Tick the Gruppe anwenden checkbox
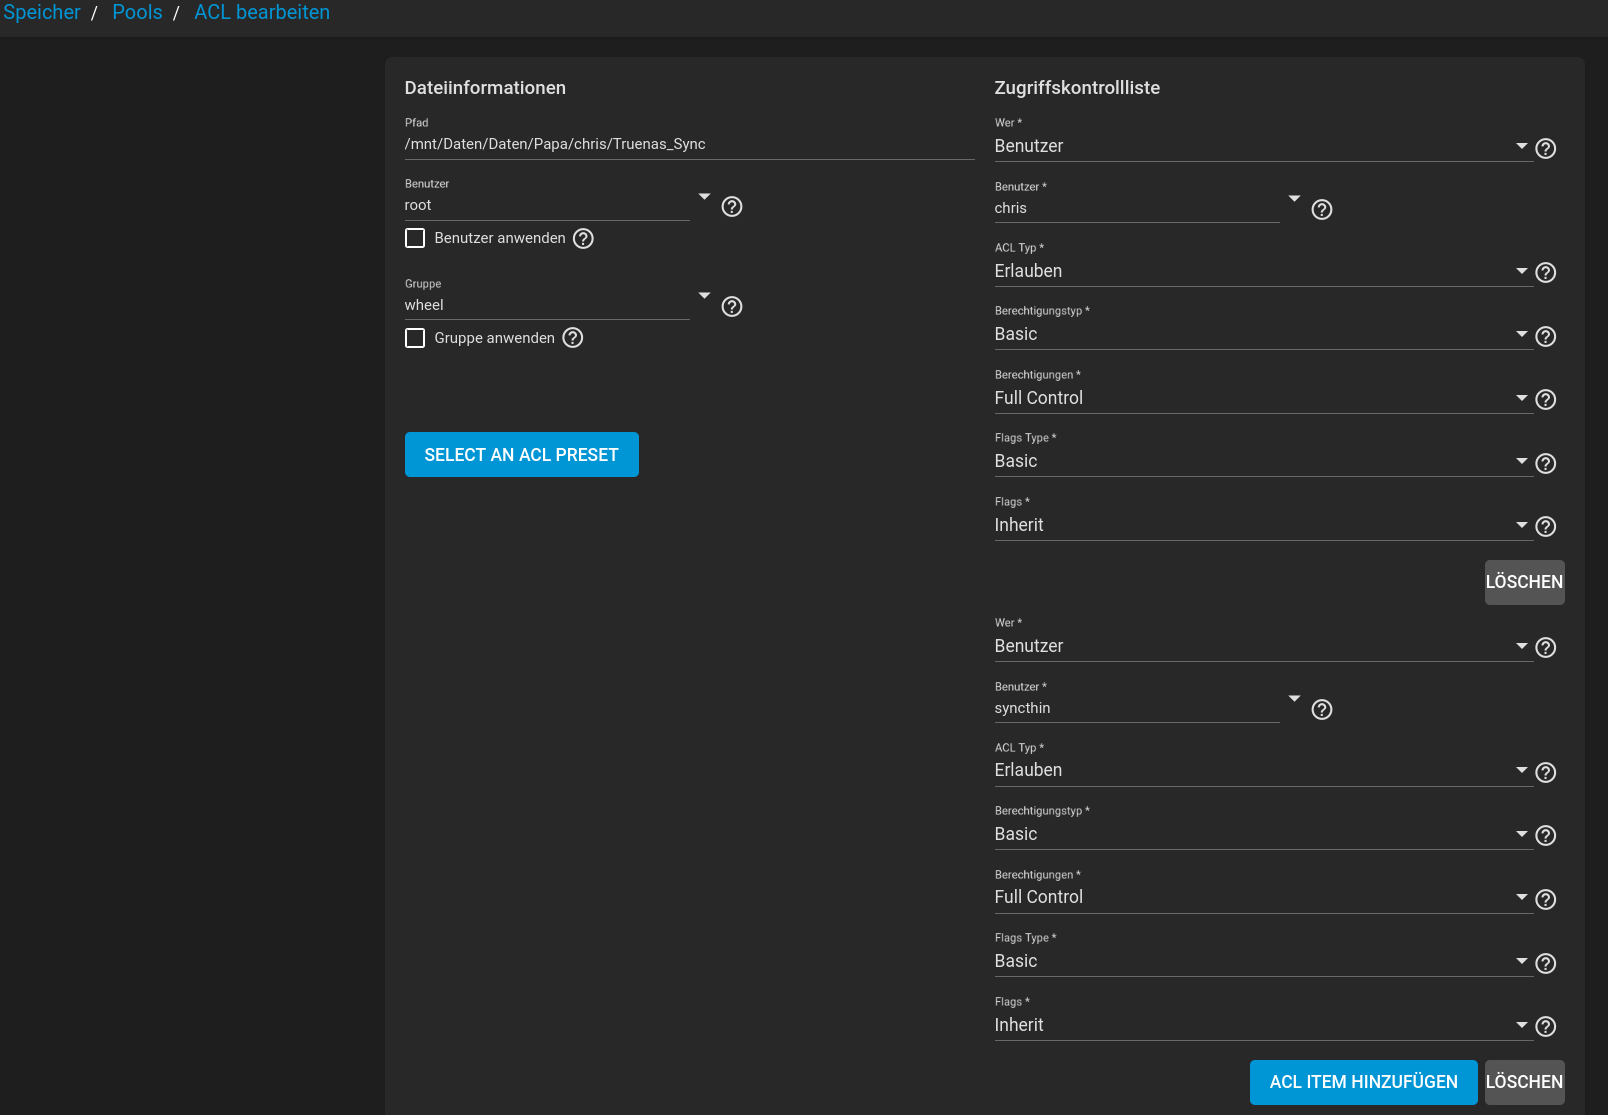The image size is (1608, 1115). click(415, 338)
